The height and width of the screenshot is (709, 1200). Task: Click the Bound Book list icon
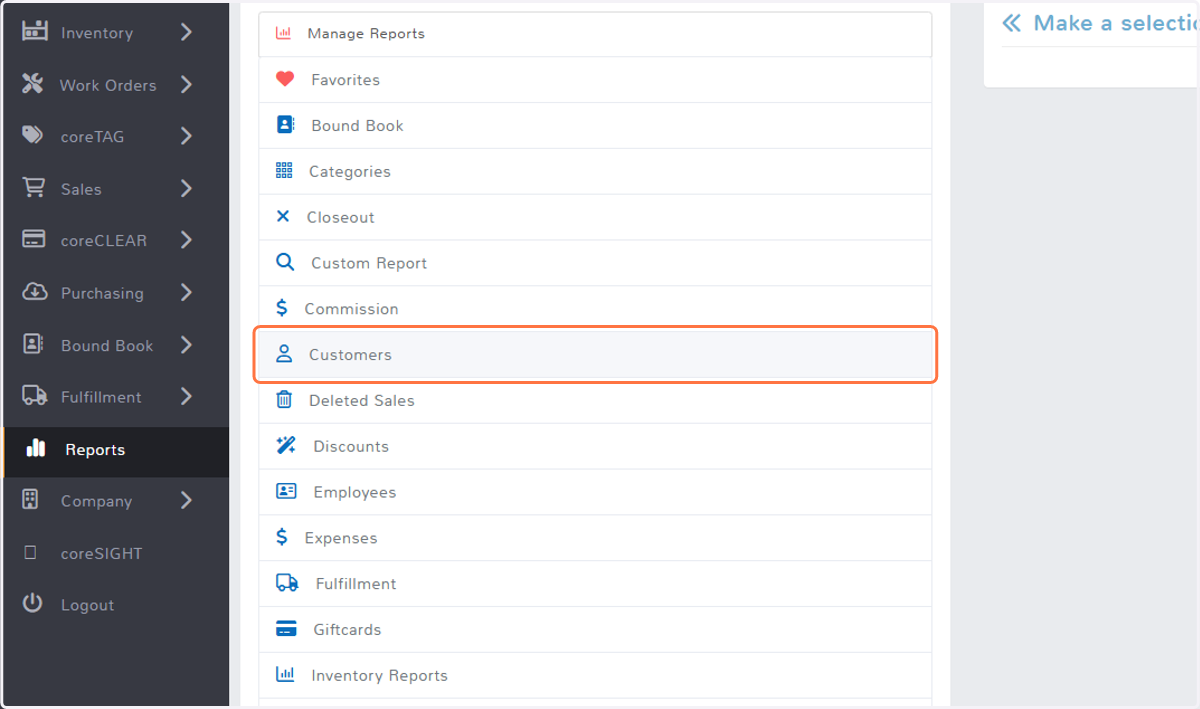click(x=285, y=125)
